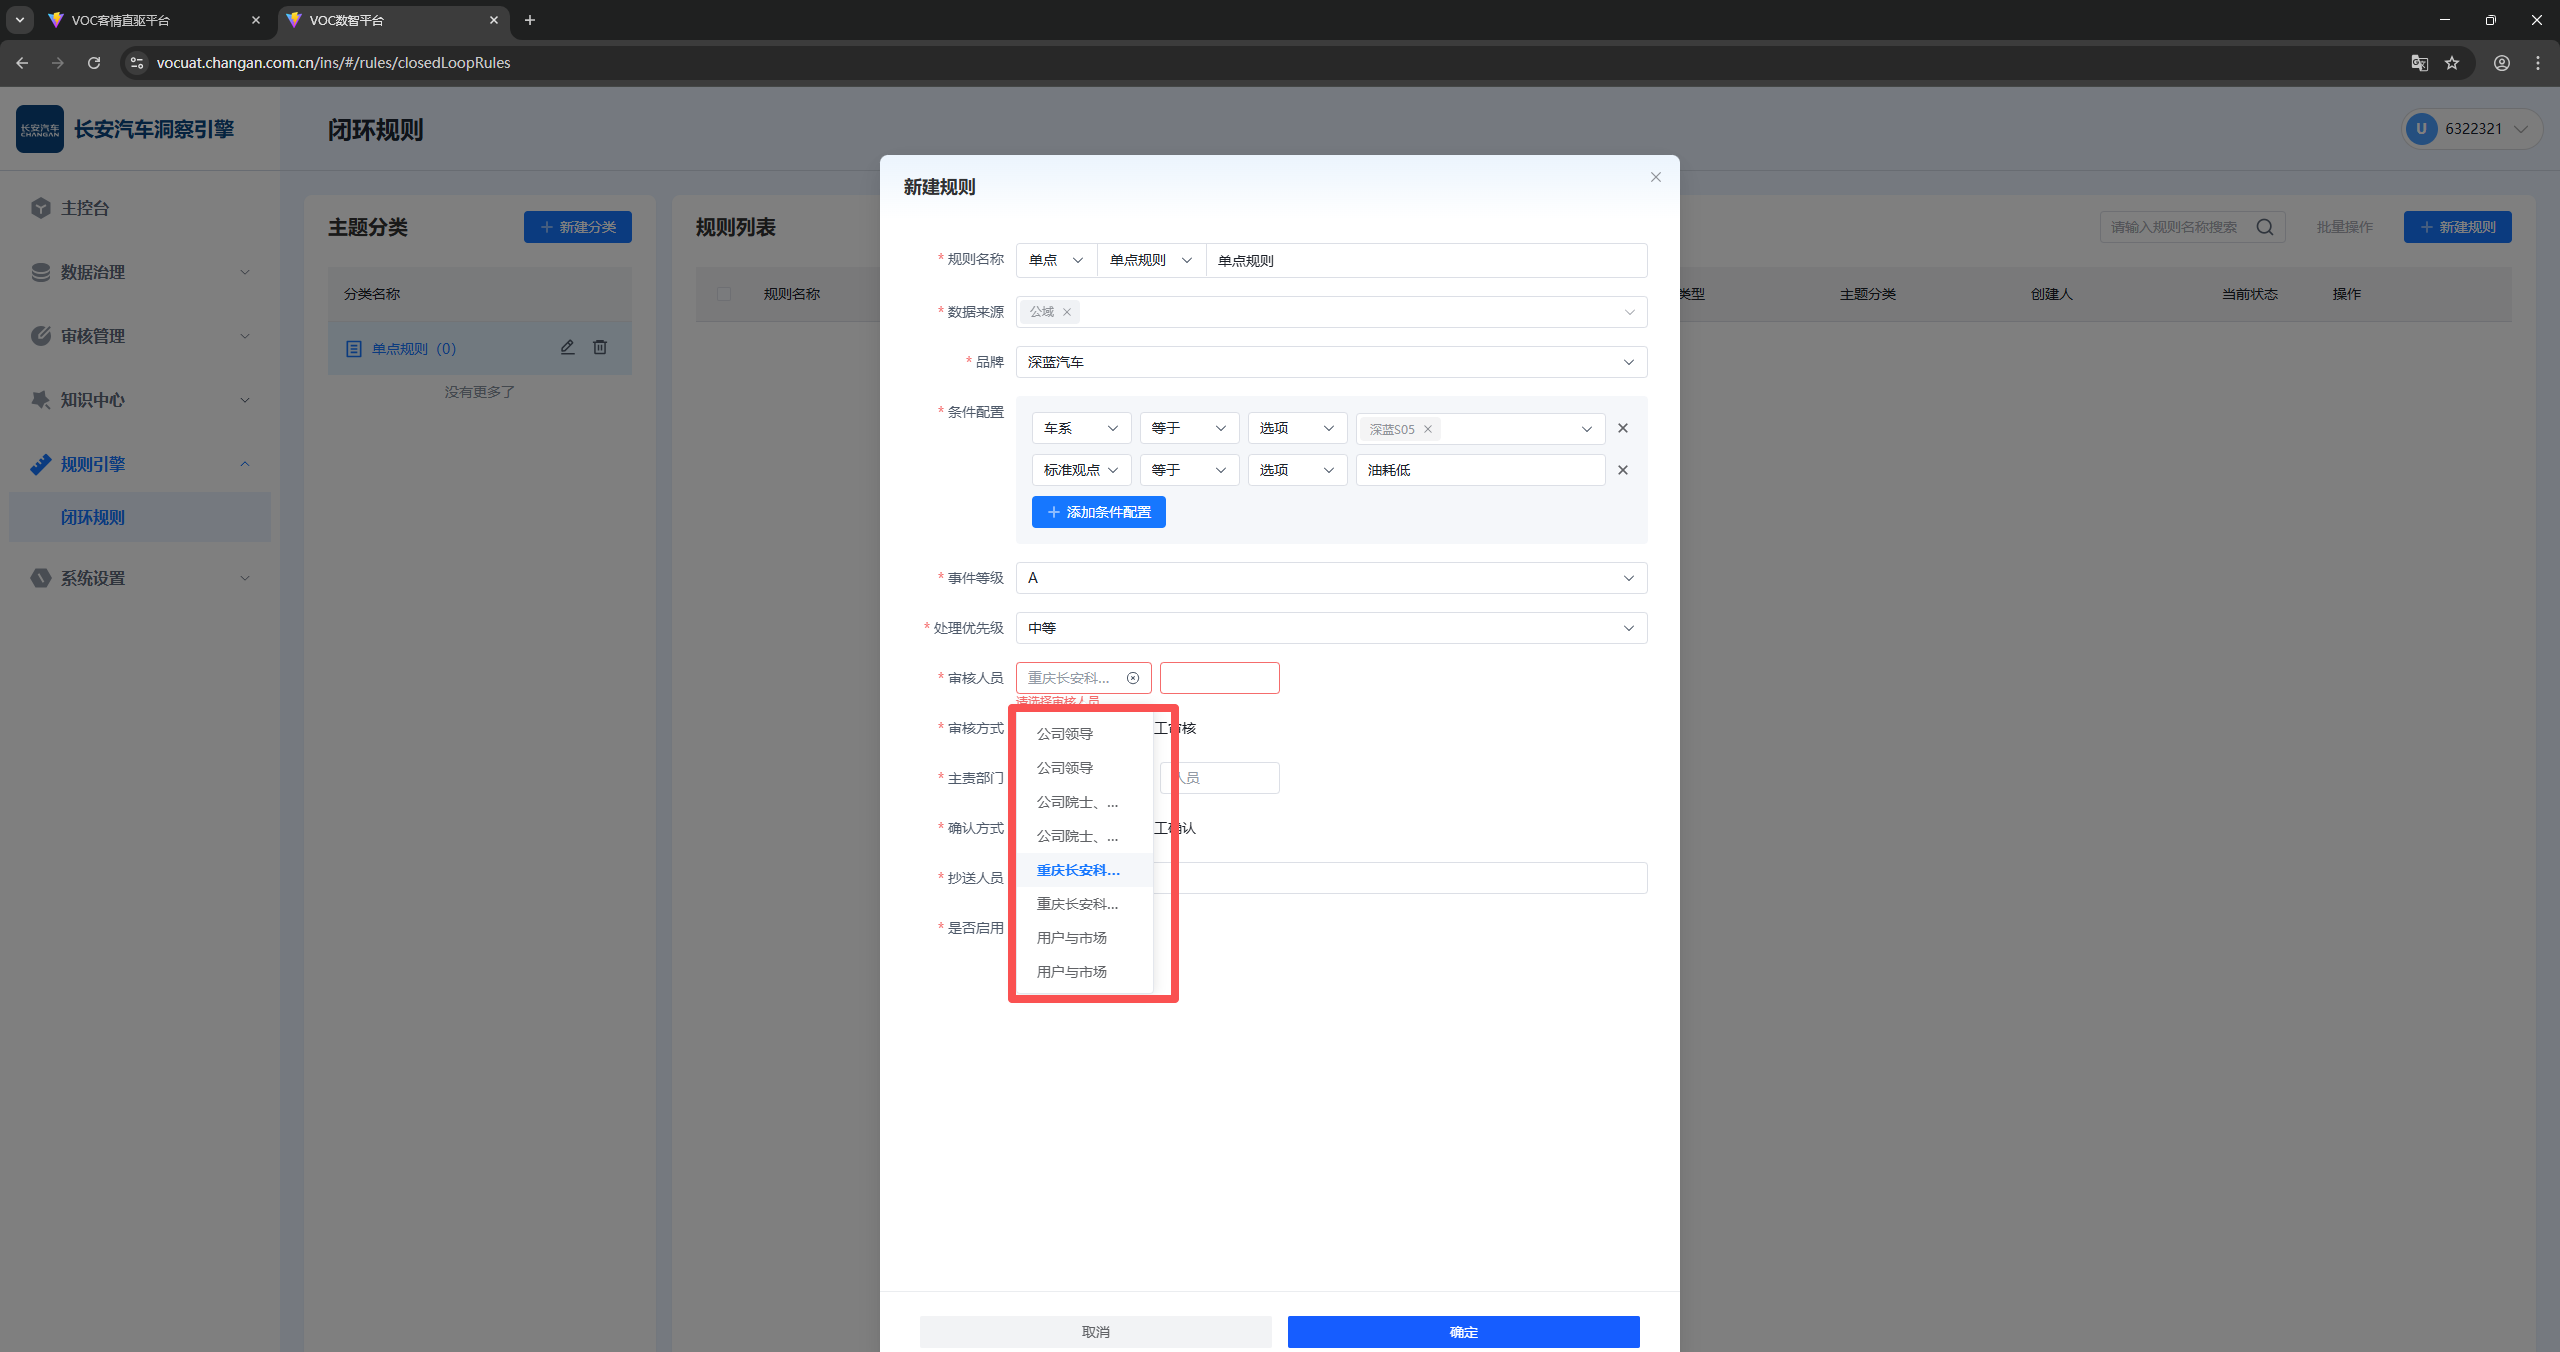Click the trash icon for 单点规则 category

(x=600, y=347)
